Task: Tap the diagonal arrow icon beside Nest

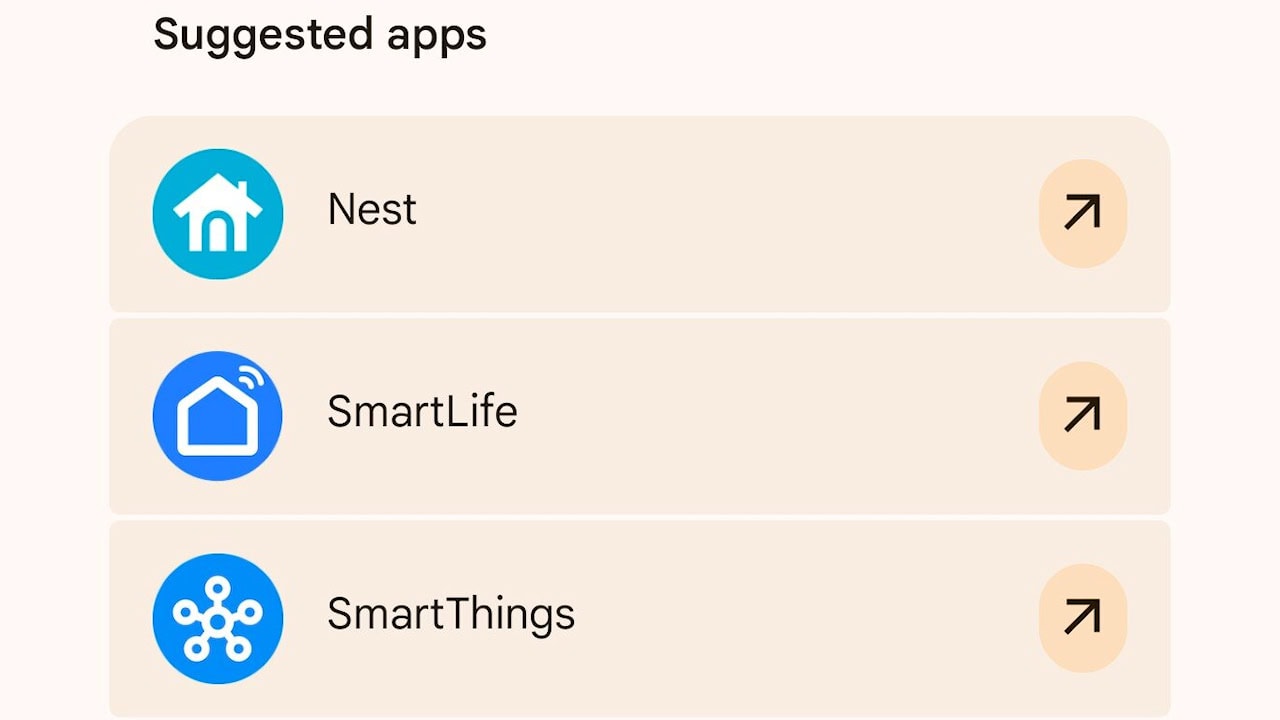Action: (x=1083, y=213)
